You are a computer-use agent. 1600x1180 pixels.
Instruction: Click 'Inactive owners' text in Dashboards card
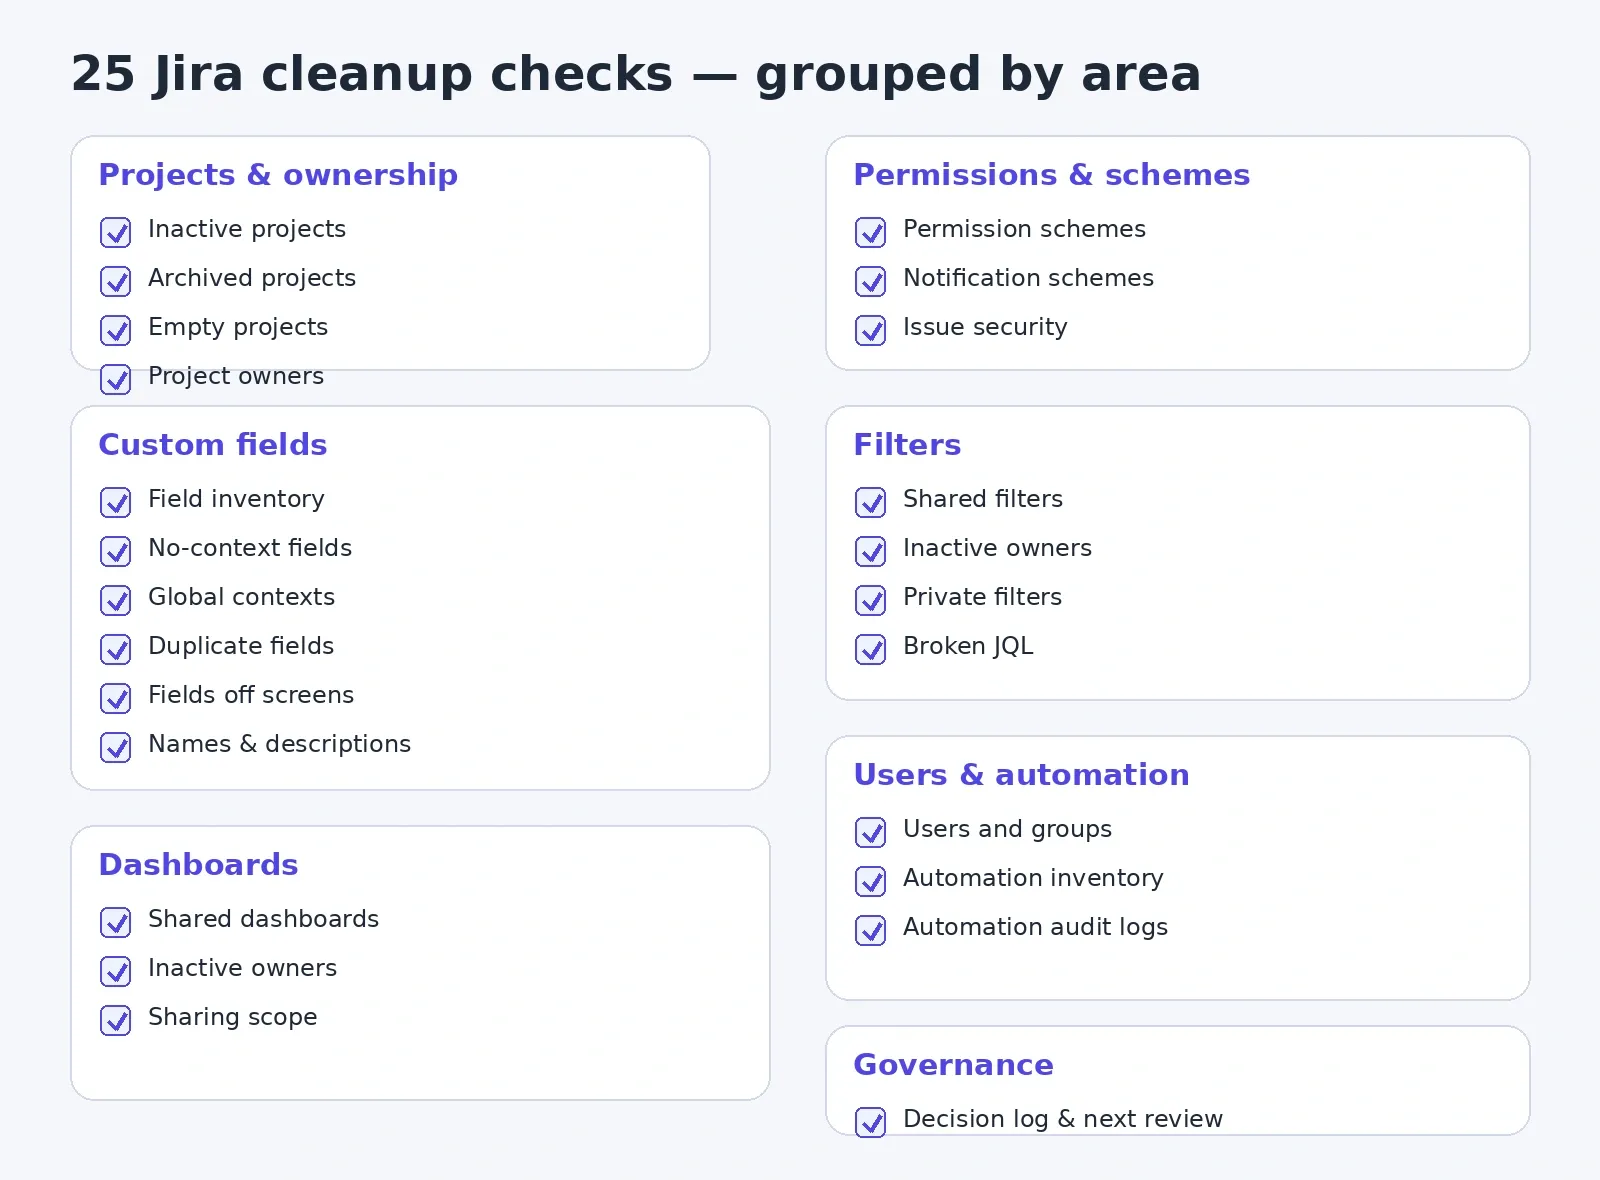pos(242,968)
